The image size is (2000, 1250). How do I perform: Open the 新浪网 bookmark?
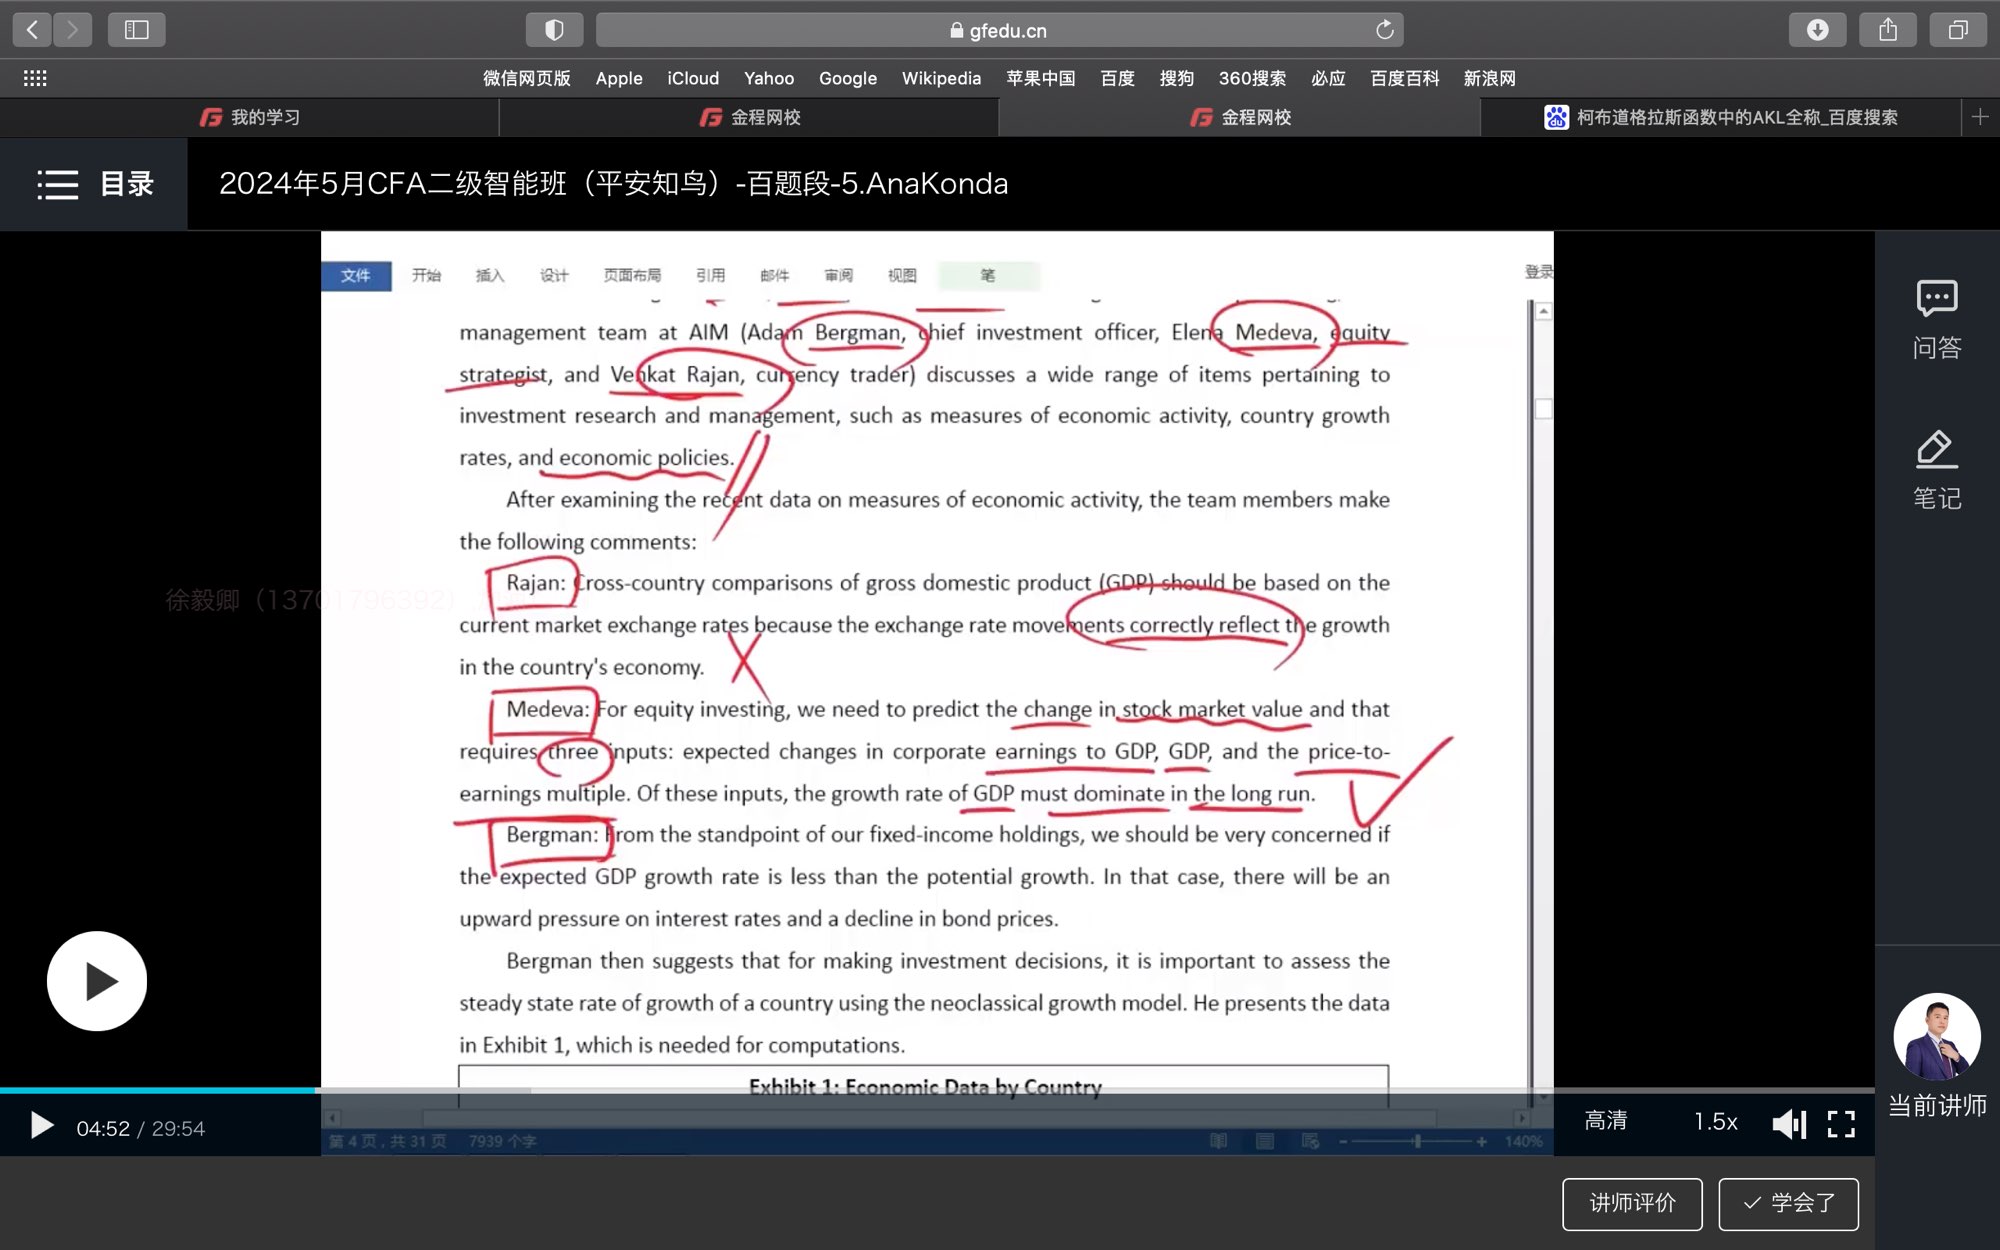tap(1489, 78)
